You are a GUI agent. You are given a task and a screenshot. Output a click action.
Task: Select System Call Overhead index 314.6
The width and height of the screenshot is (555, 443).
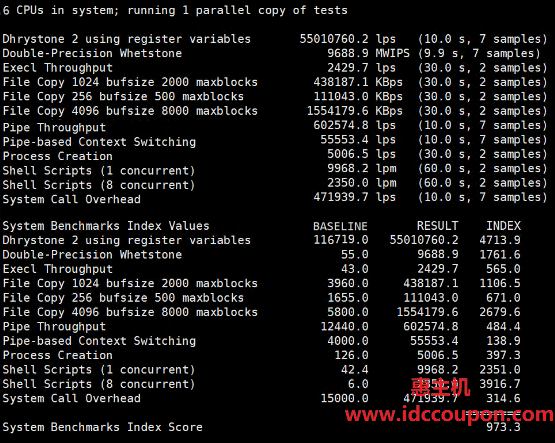[503, 398]
